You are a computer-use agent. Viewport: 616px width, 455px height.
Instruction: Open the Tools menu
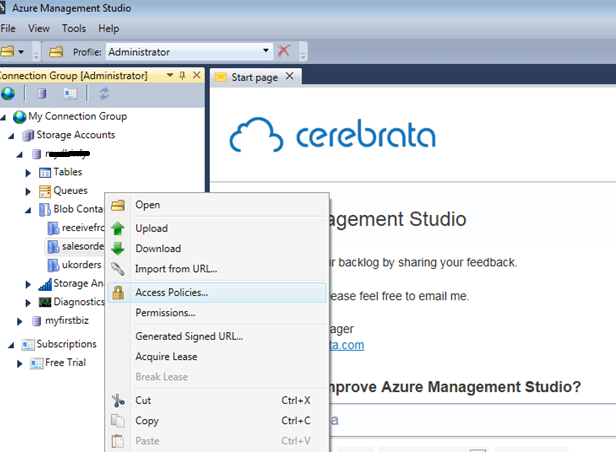(x=73, y=28)
